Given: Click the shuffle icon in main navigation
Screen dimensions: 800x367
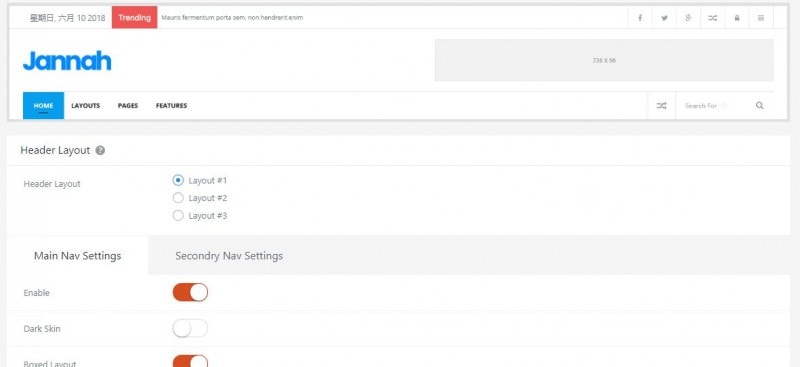Looking at the screenshot, I should point(661,106).
